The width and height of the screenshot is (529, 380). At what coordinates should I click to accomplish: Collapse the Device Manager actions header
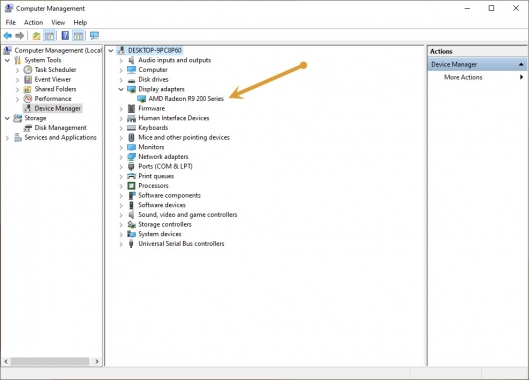tap(521, 64)
